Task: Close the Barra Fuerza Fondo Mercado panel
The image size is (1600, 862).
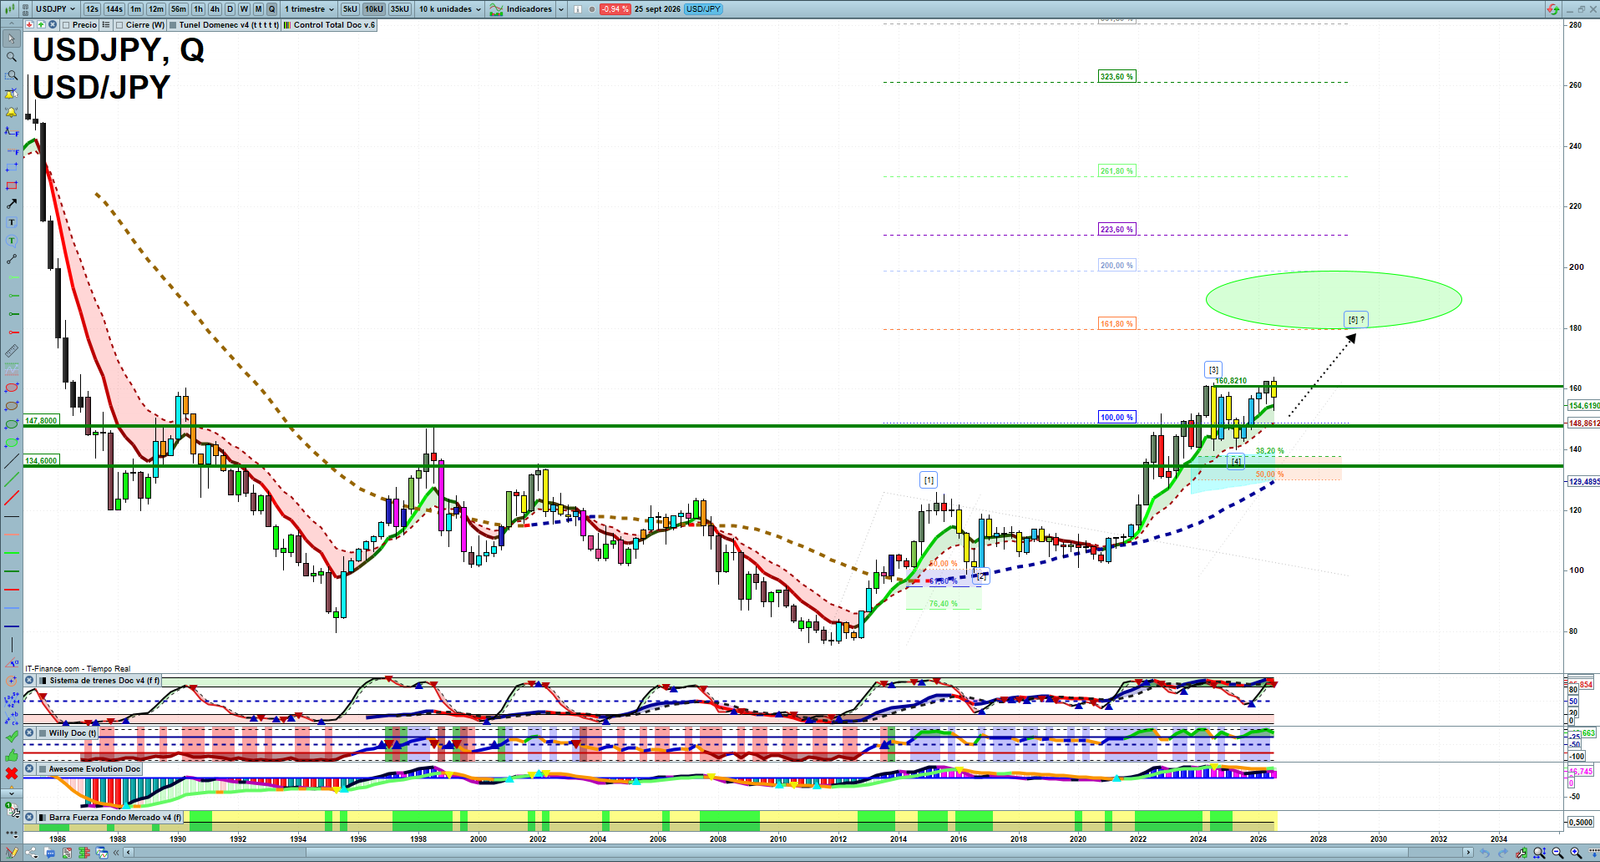Action: pos(29,817)
